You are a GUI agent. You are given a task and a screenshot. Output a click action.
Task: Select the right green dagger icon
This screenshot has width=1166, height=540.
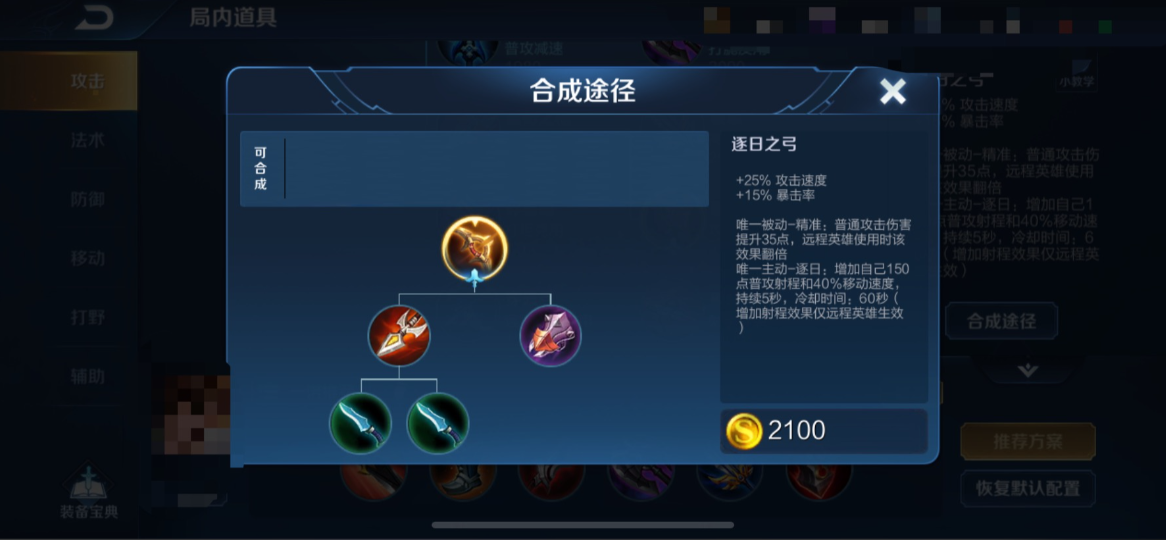pyautogui.click(x=438, y=423)
